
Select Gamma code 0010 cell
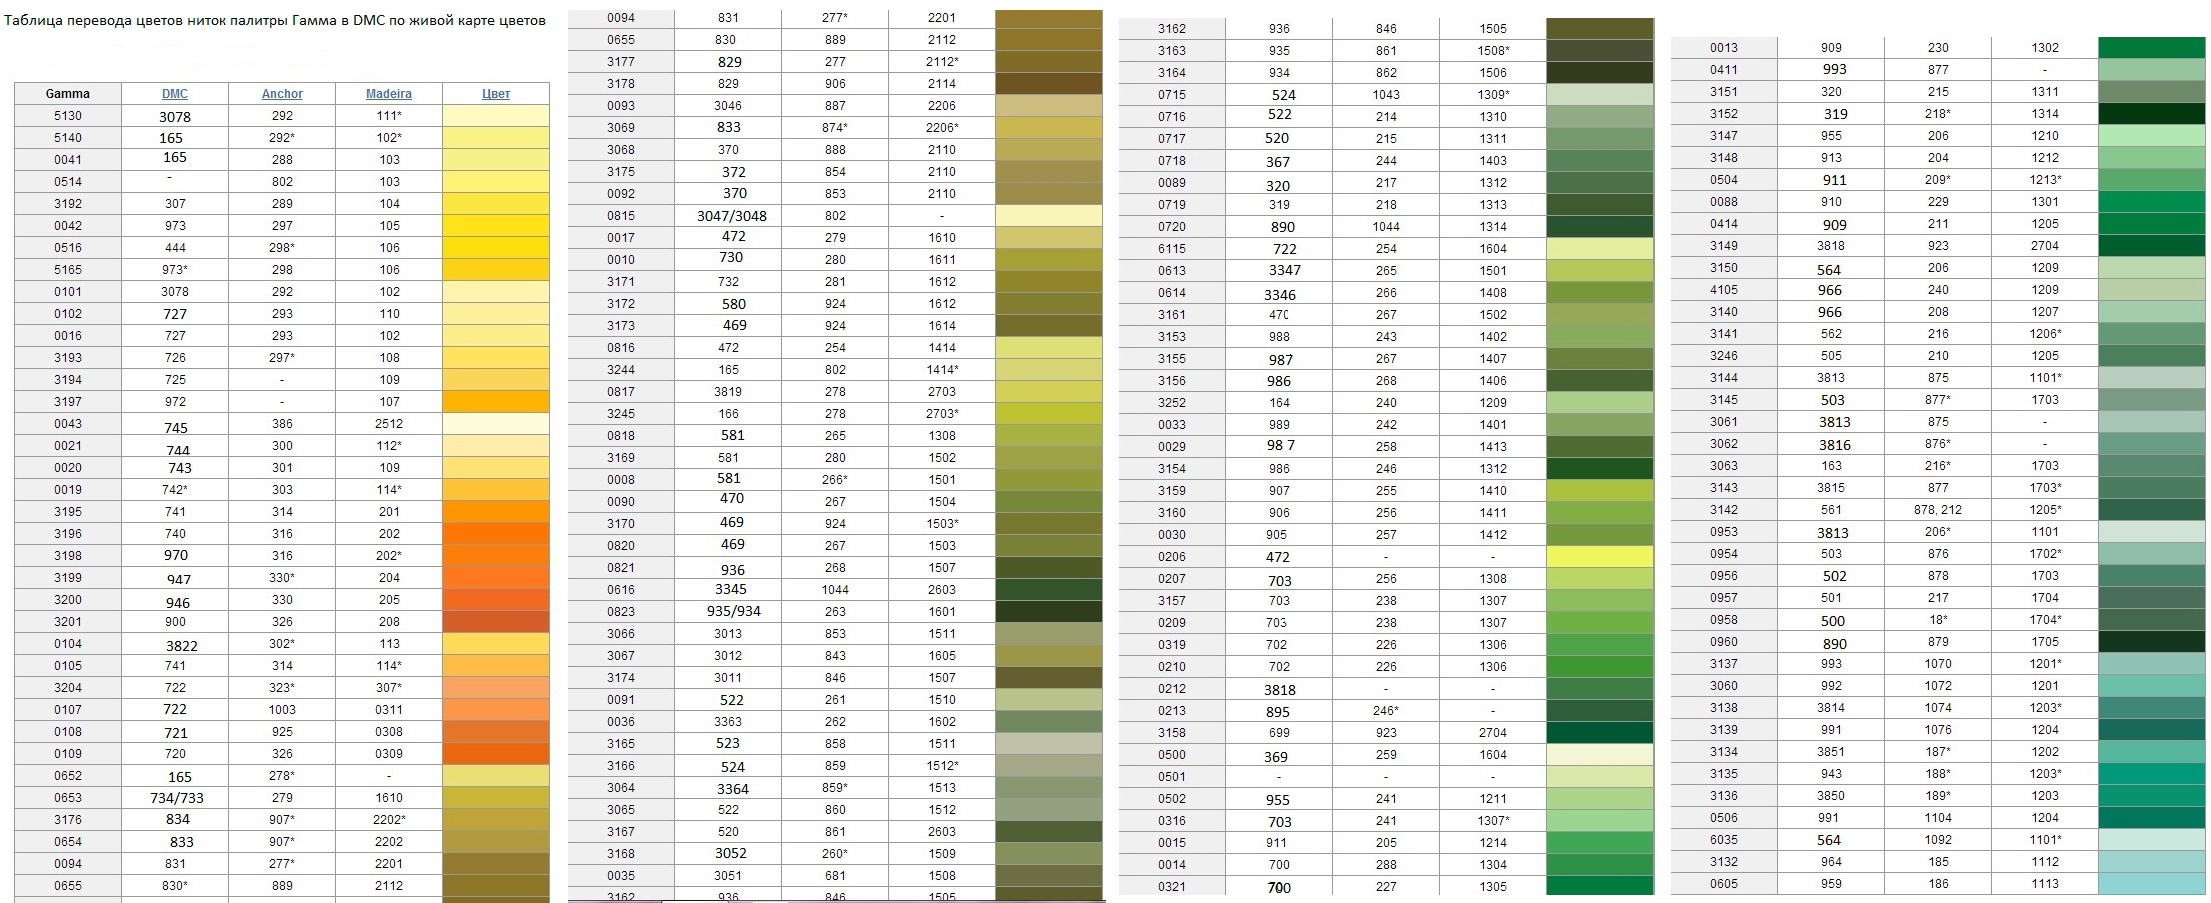[621, 260]
